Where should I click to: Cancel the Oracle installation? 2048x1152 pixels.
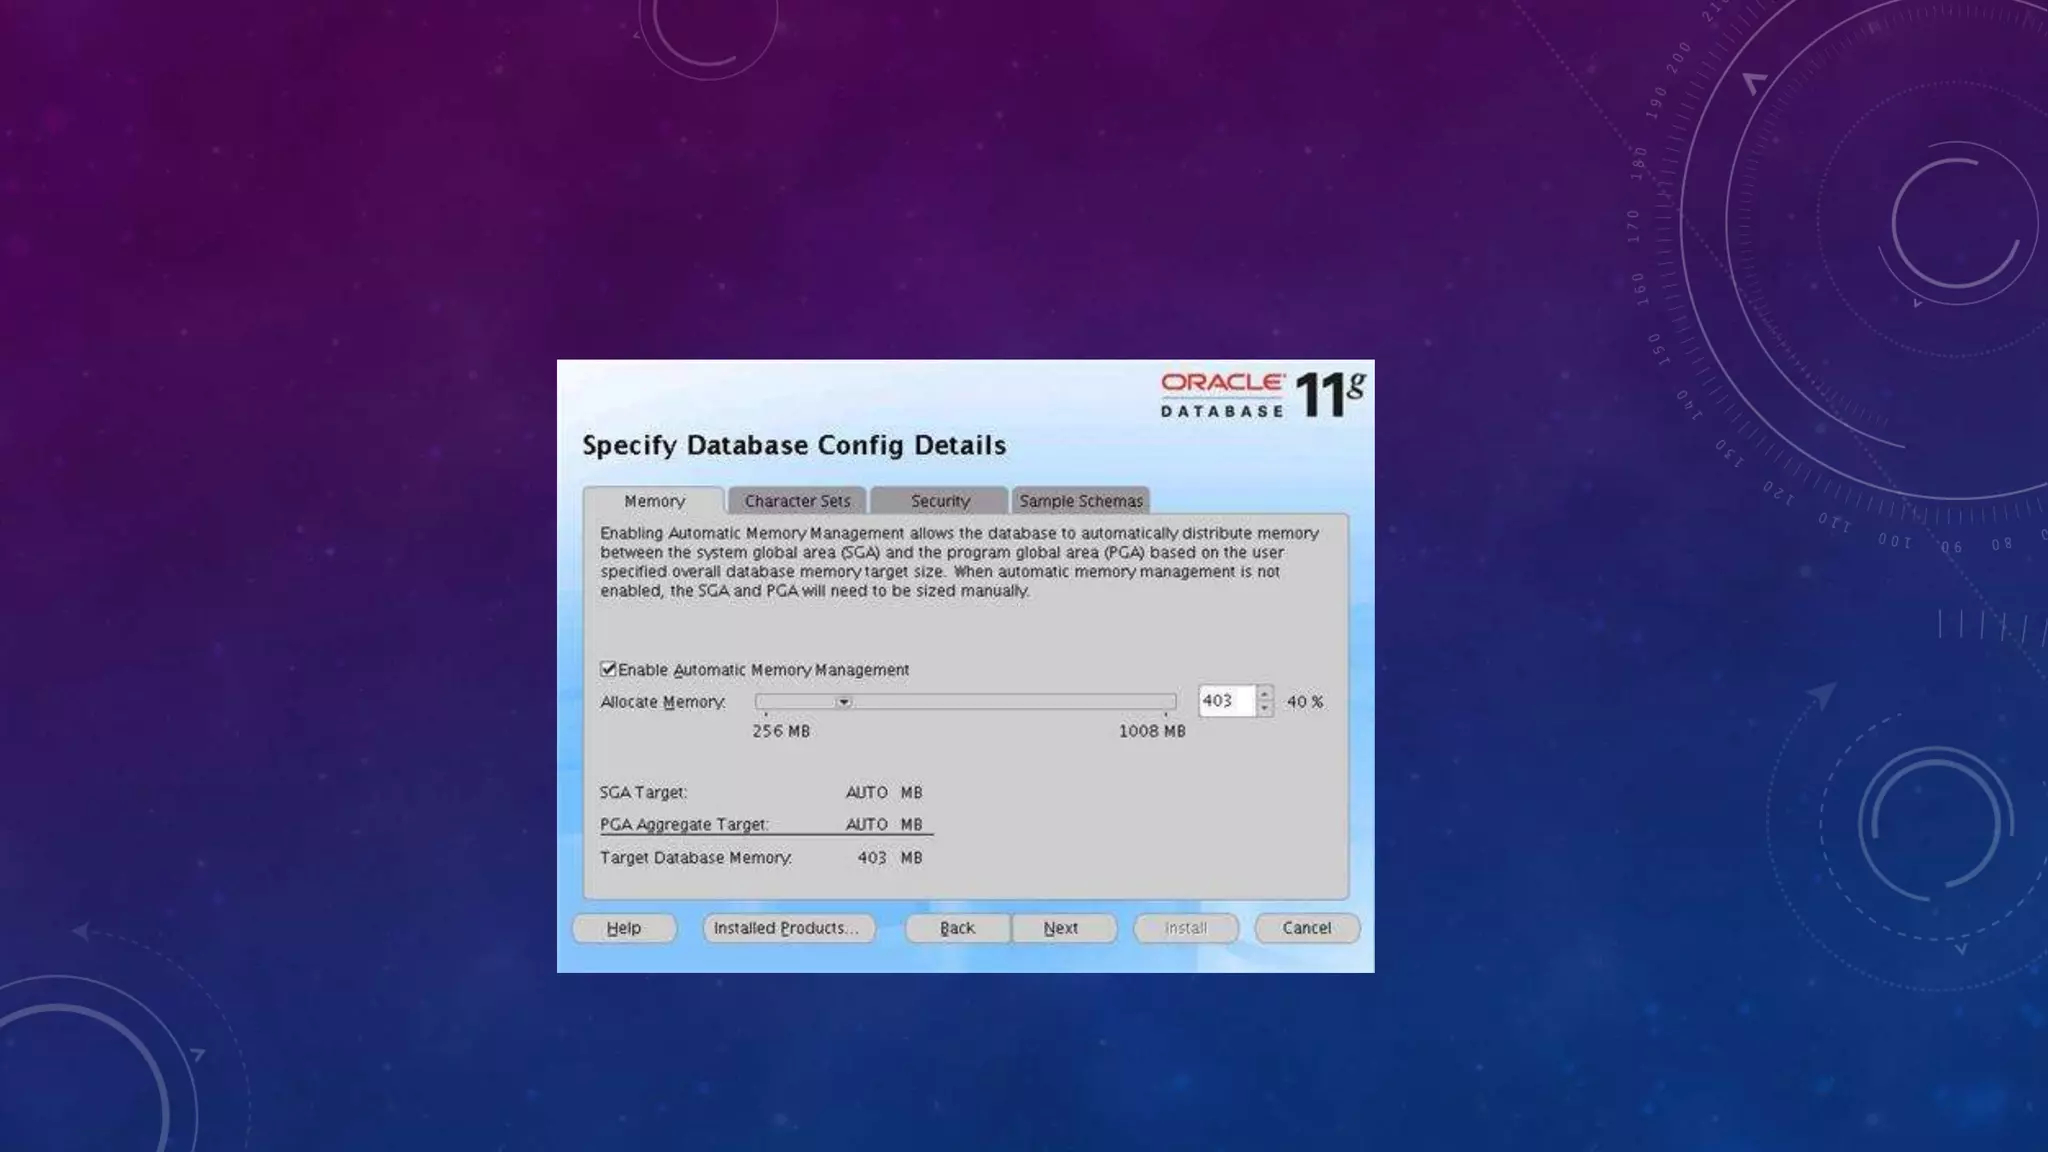coord(1306,928)
